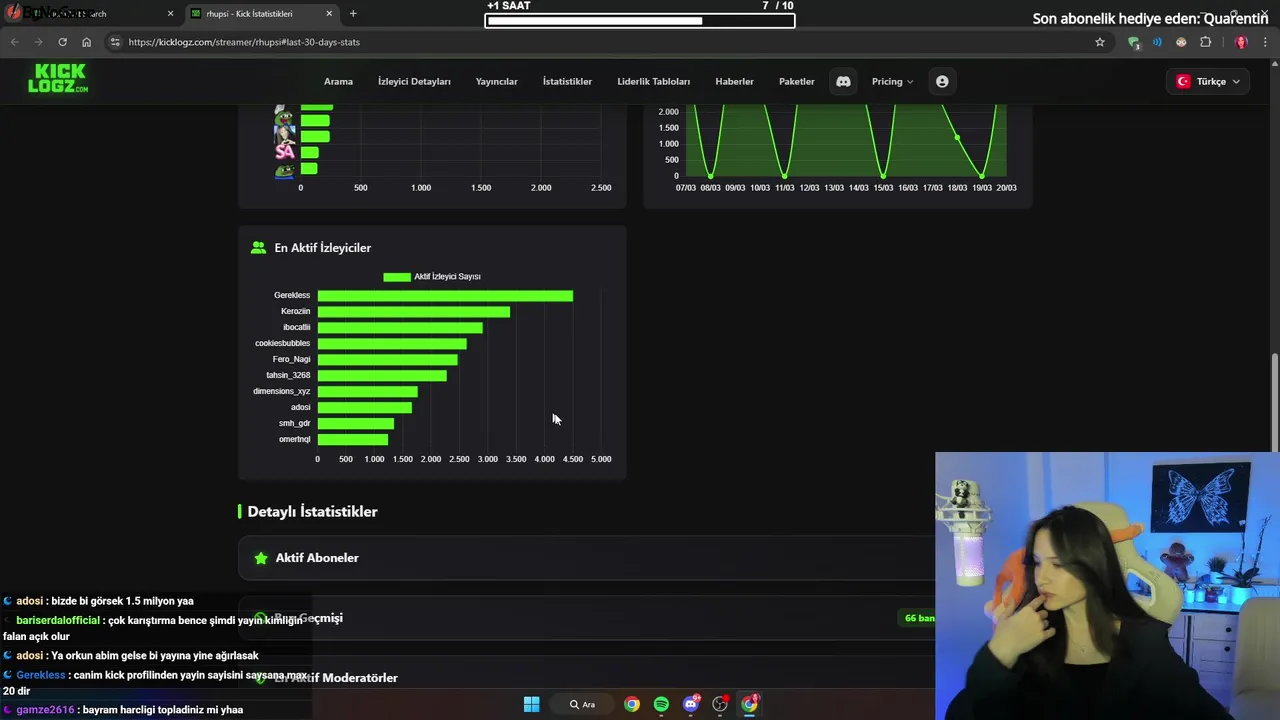Open the Windows Start menu
Image resolution: width=1280 pixels, height=720 pixels.
[531, 704]
